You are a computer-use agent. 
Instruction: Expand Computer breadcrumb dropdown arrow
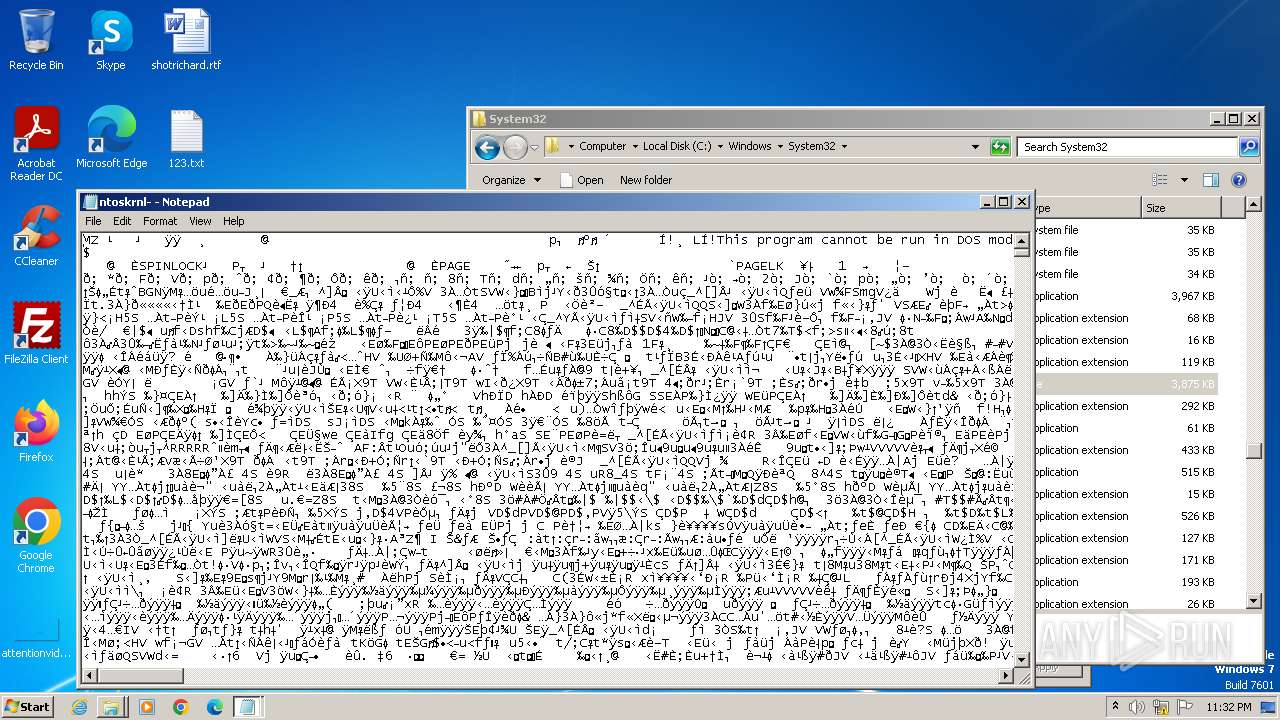point(634,146)
